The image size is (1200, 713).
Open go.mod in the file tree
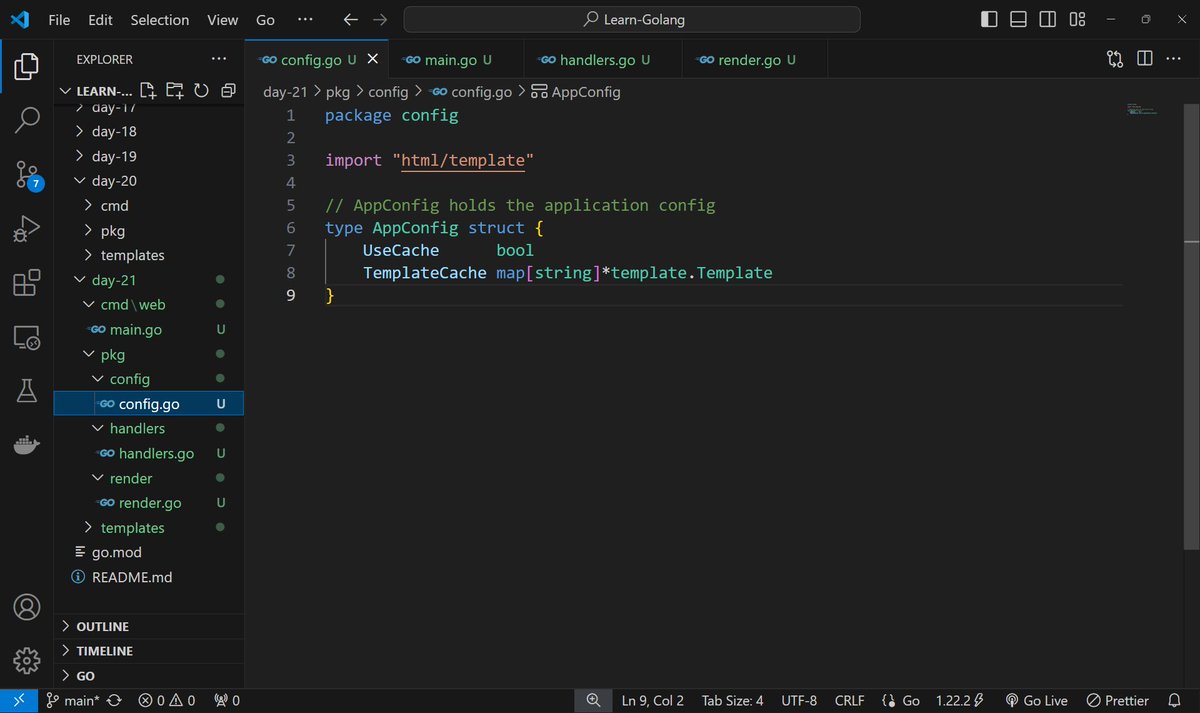click(x=149, y=552)
